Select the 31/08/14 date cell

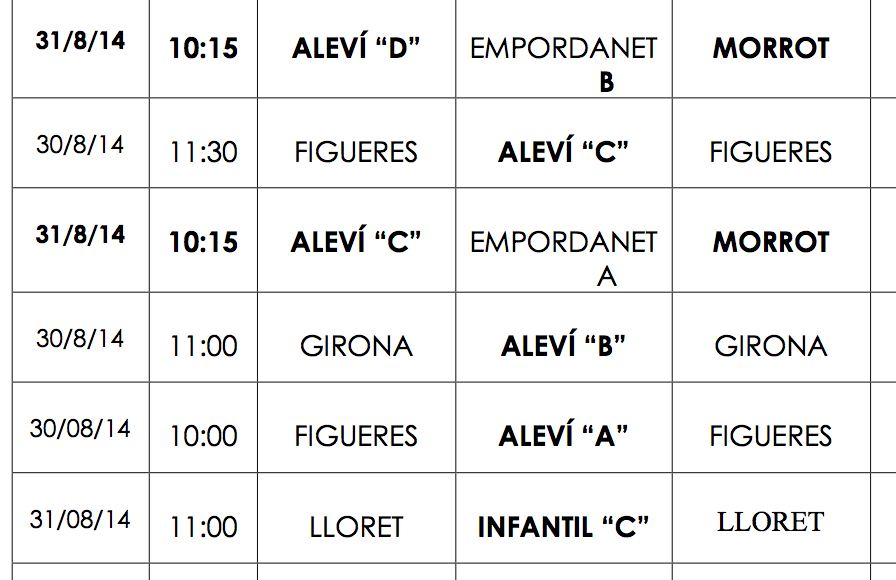coord(80,519)
